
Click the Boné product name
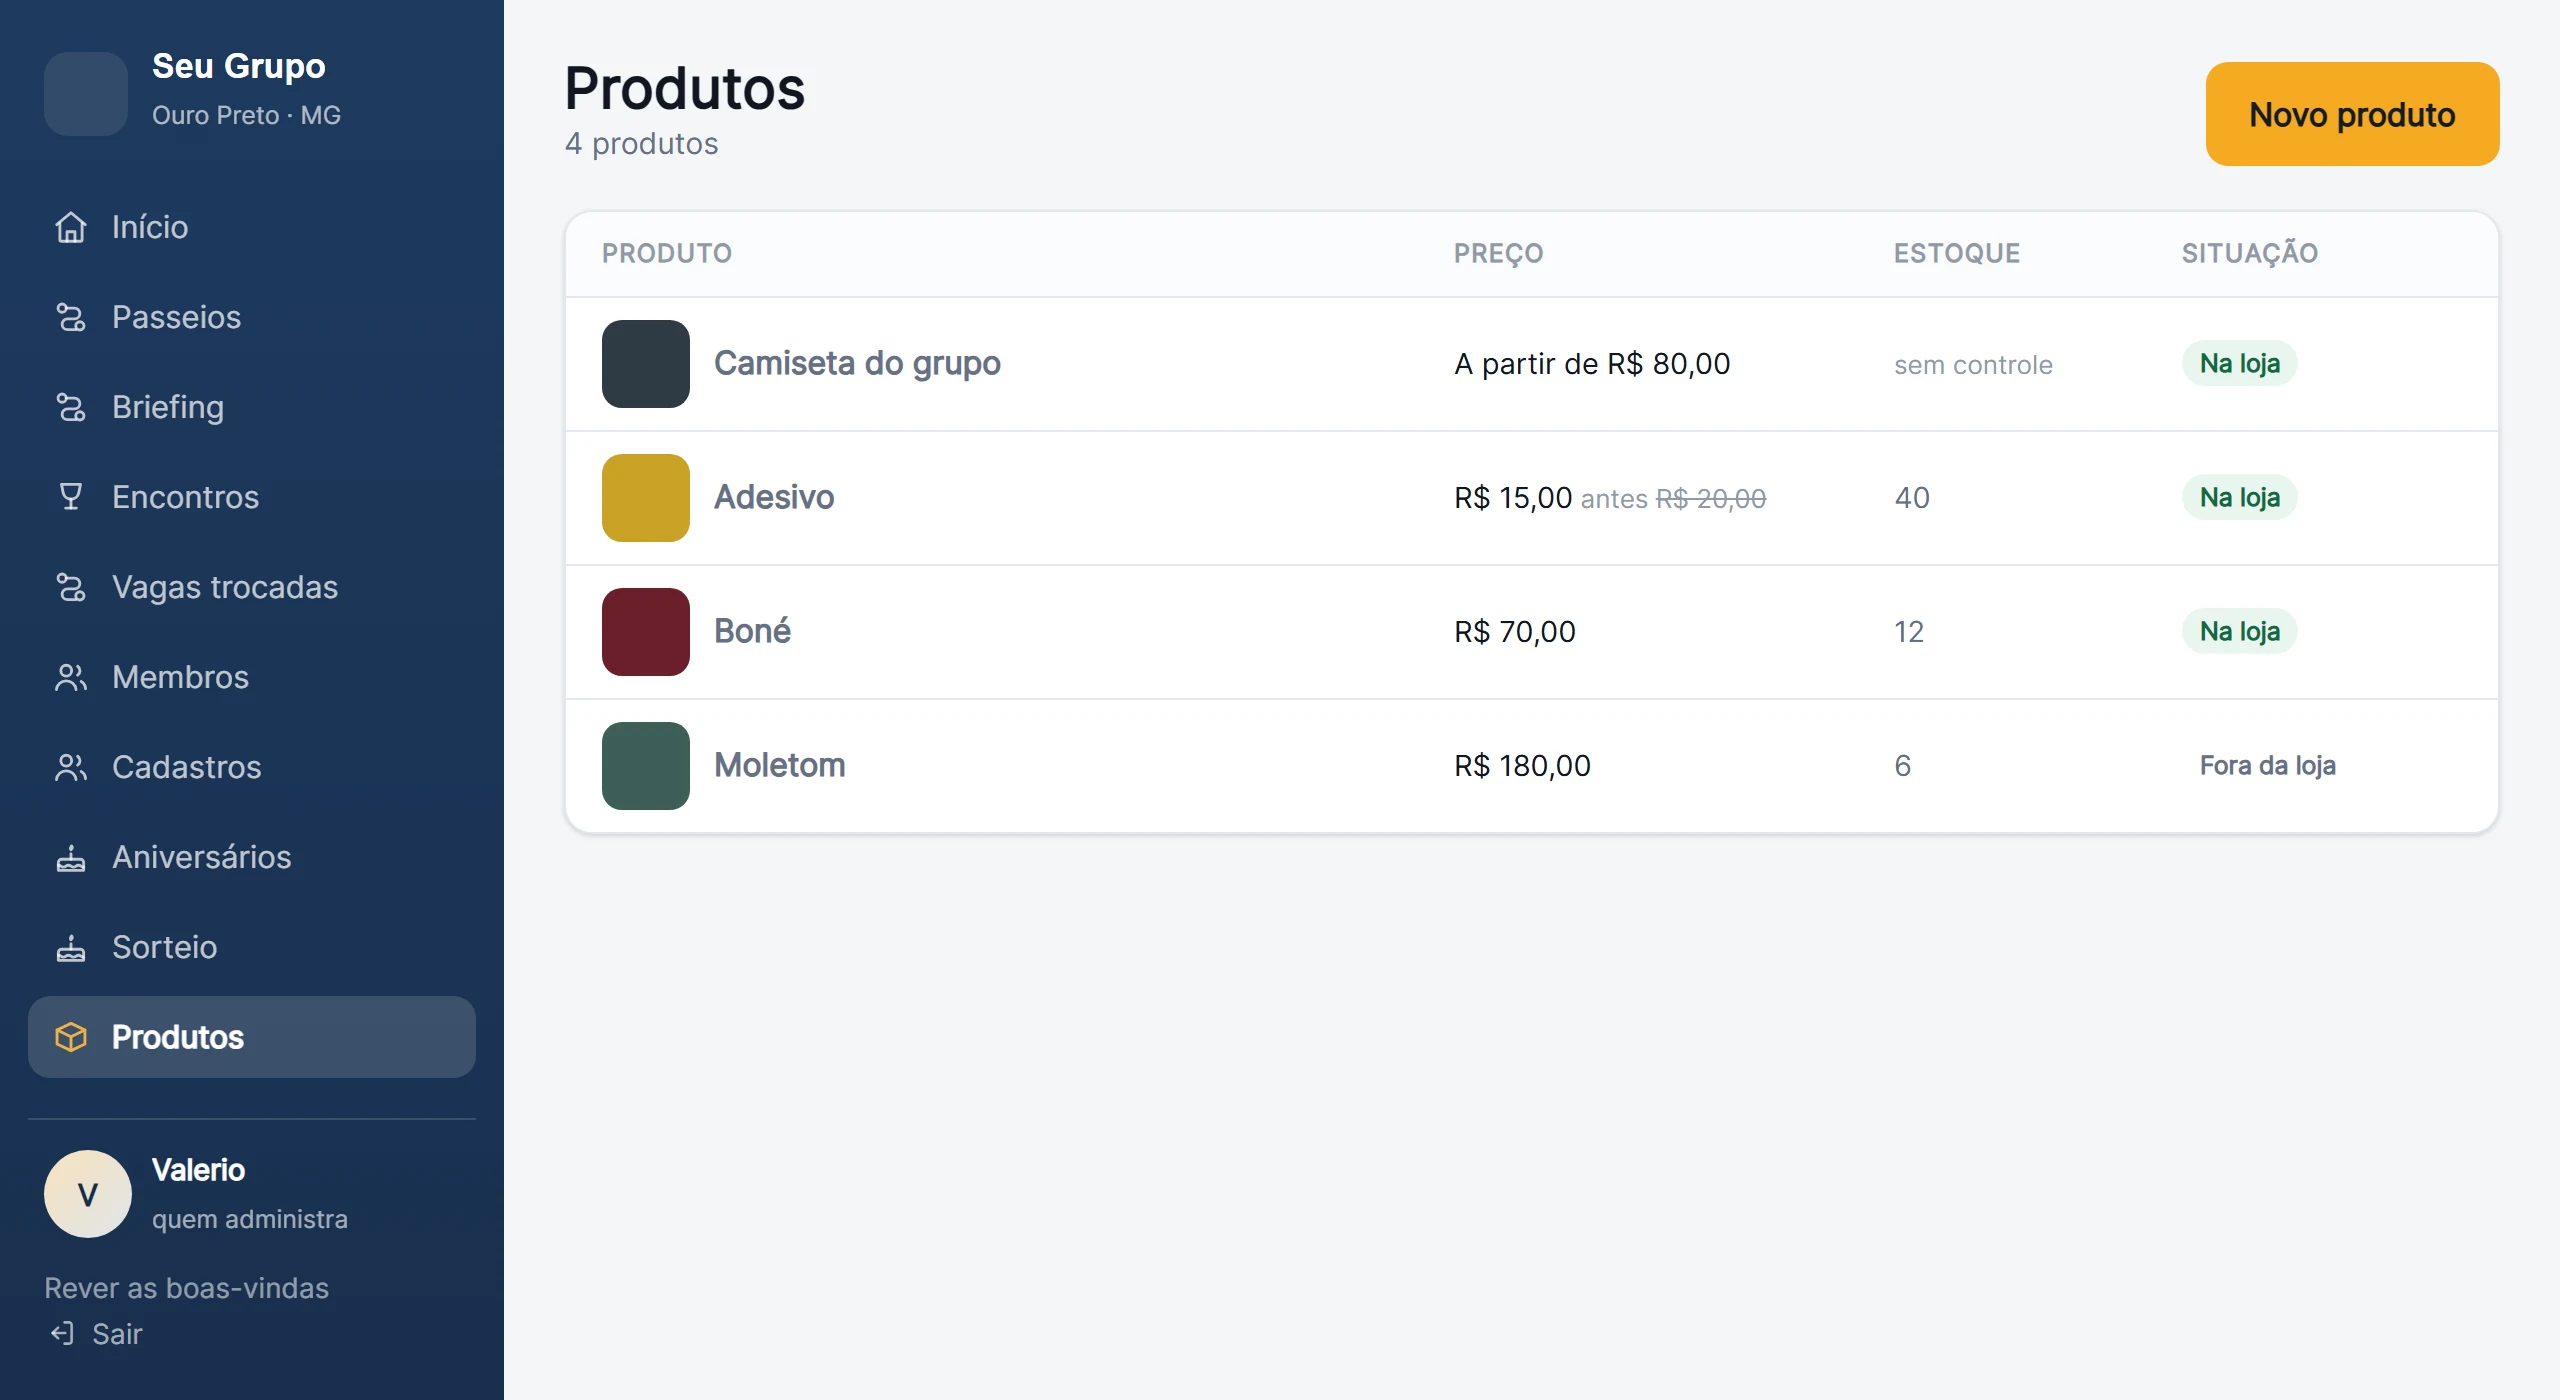click(752, 631)
